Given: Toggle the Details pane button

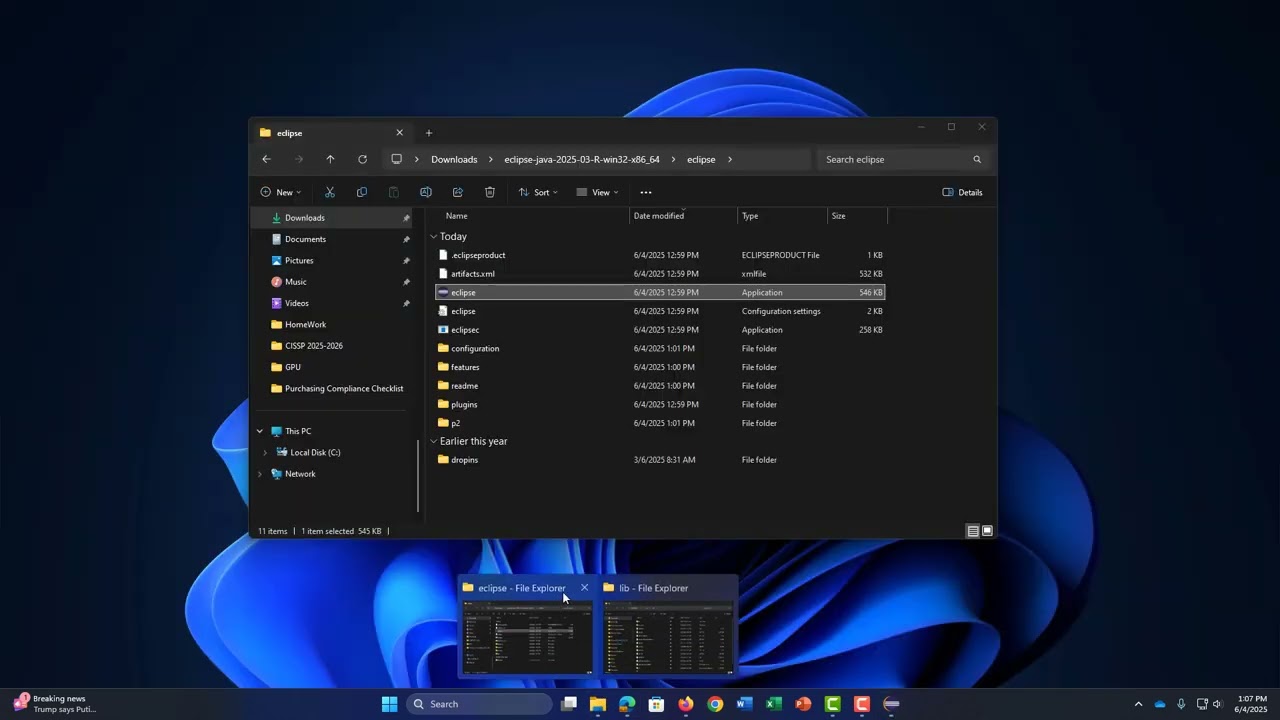Looking at the screenshot, I should (x=963, y=192).
